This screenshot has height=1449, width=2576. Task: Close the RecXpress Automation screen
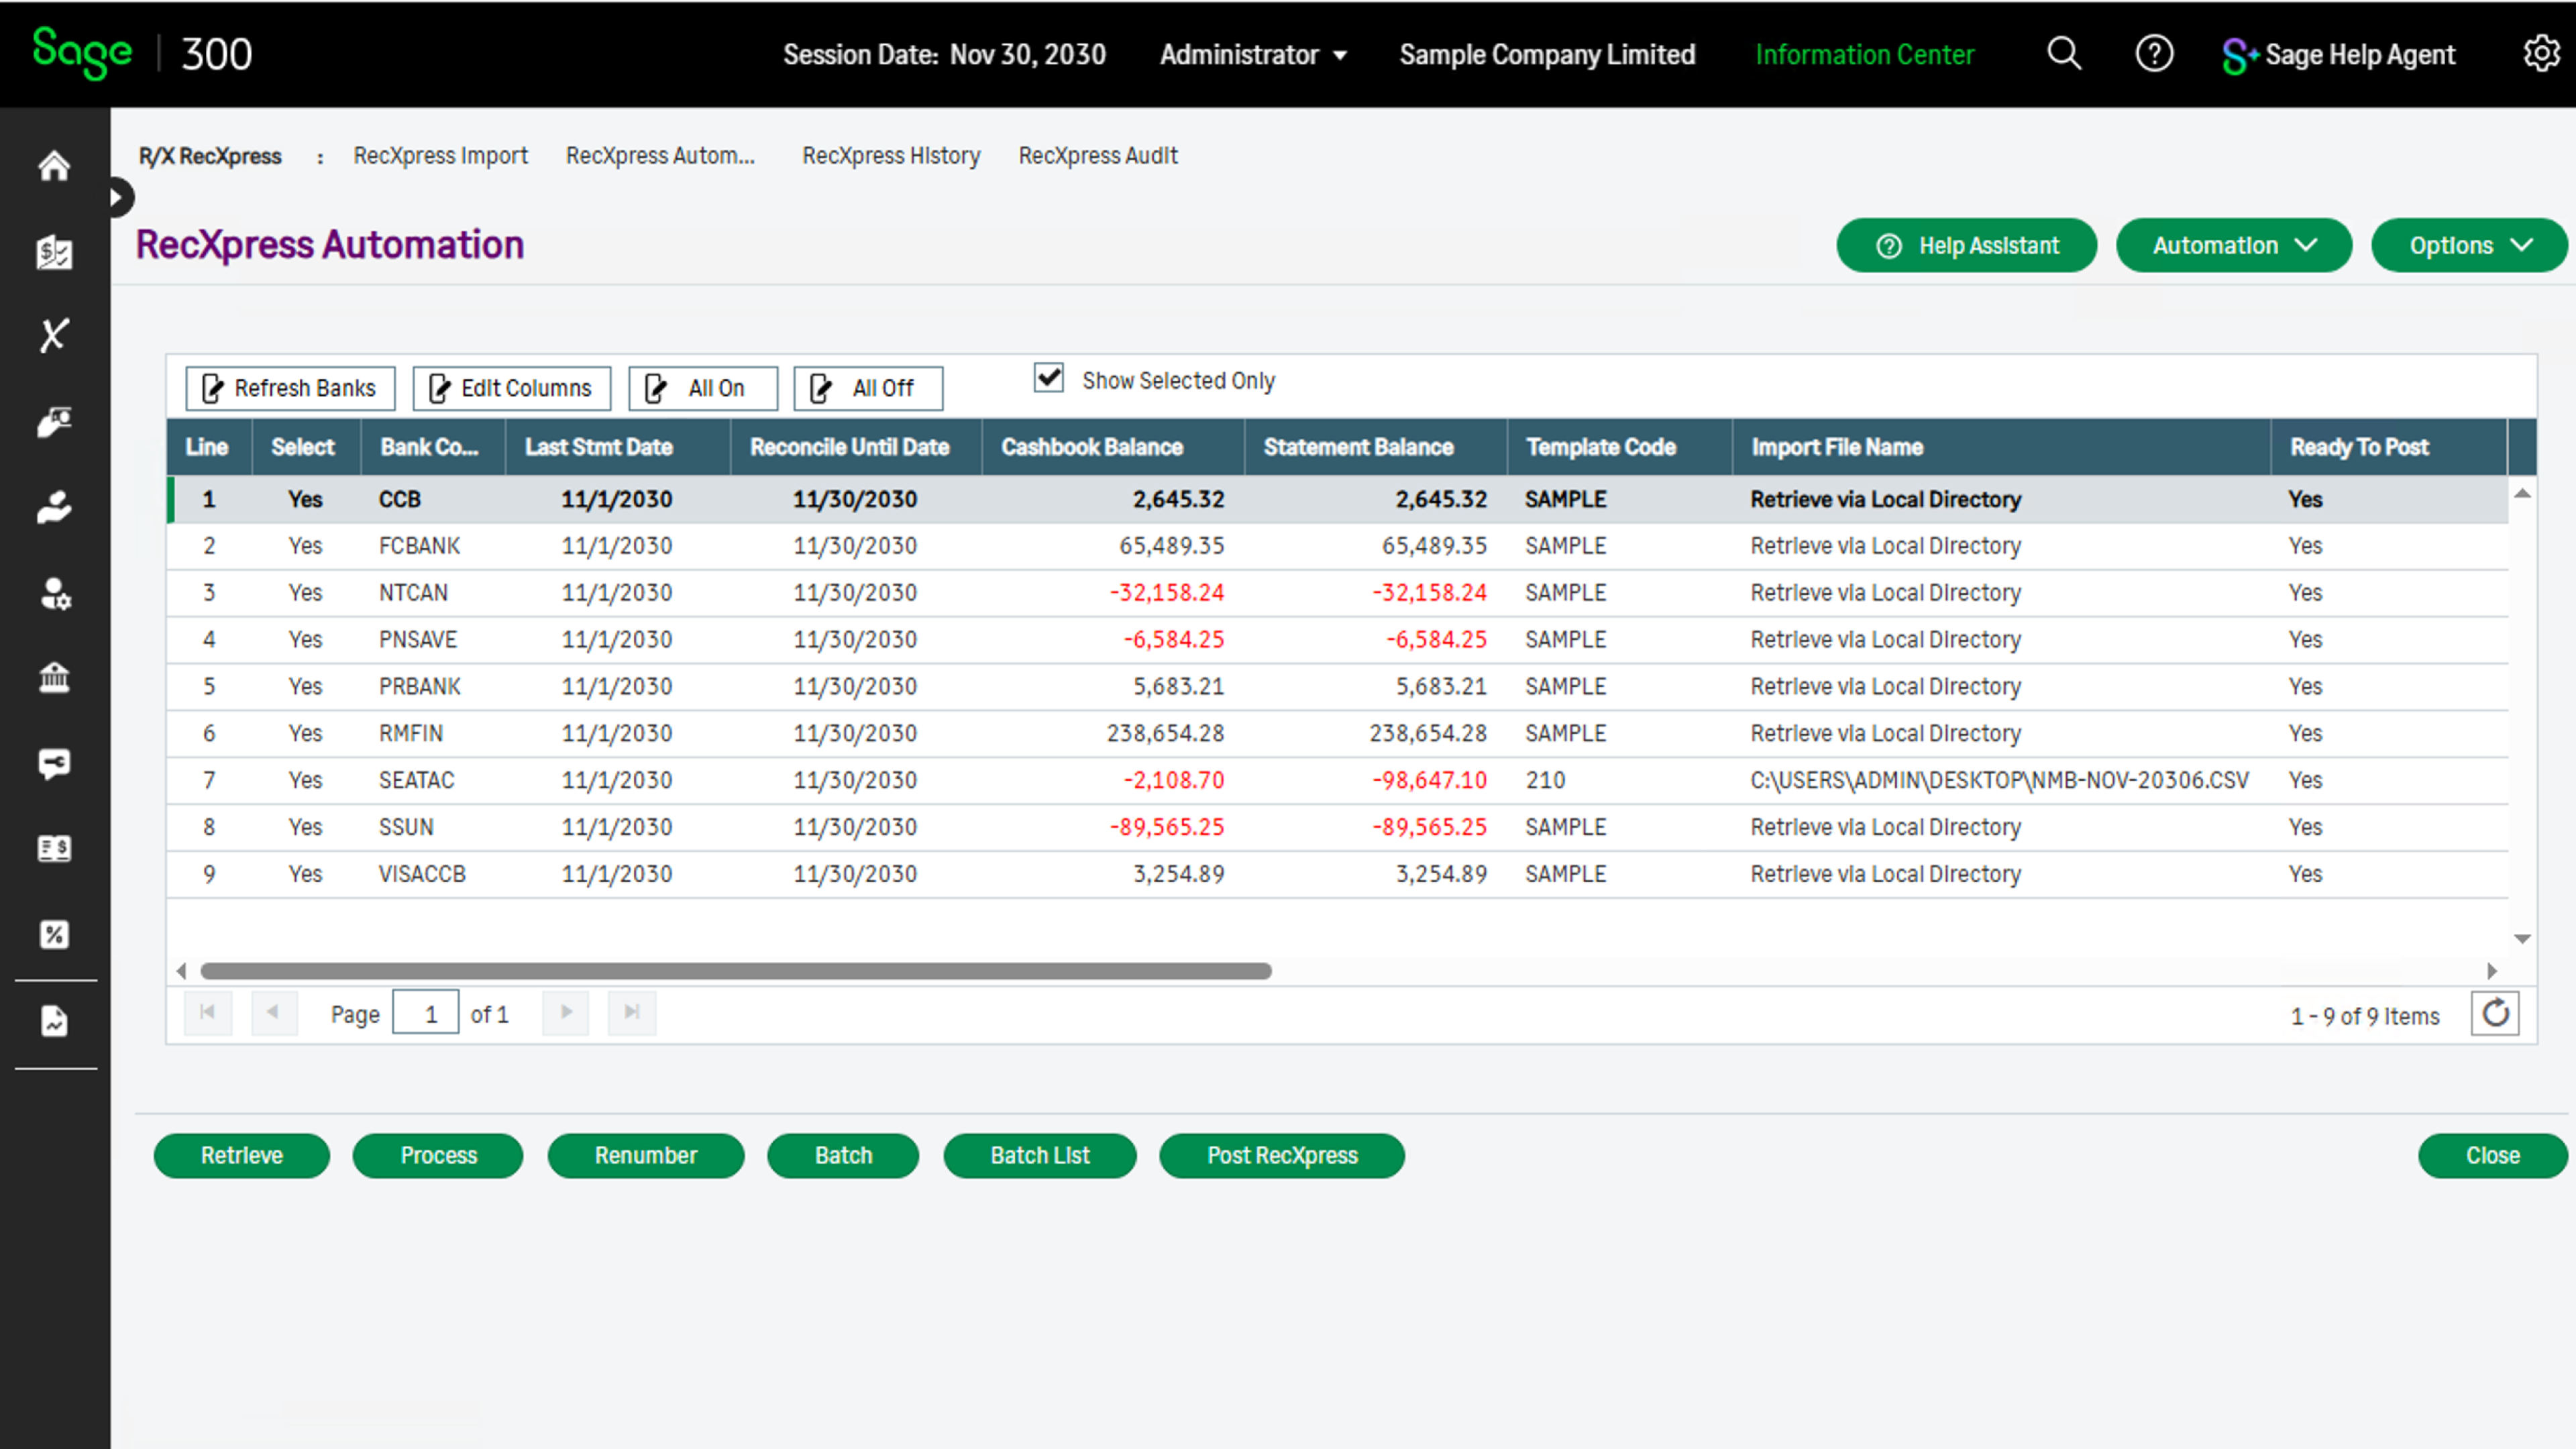2493,1156
